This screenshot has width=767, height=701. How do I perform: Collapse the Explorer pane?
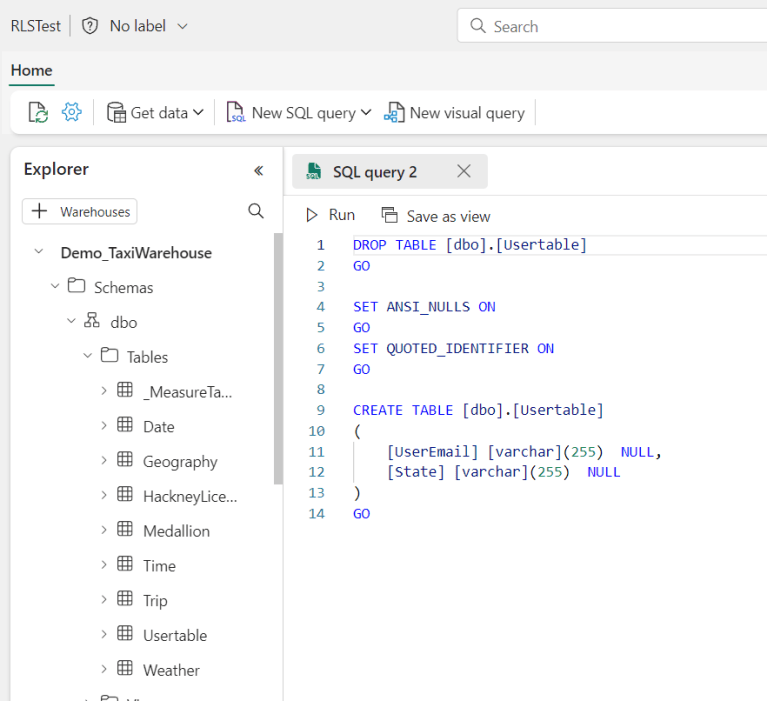[x=259, y=170]
